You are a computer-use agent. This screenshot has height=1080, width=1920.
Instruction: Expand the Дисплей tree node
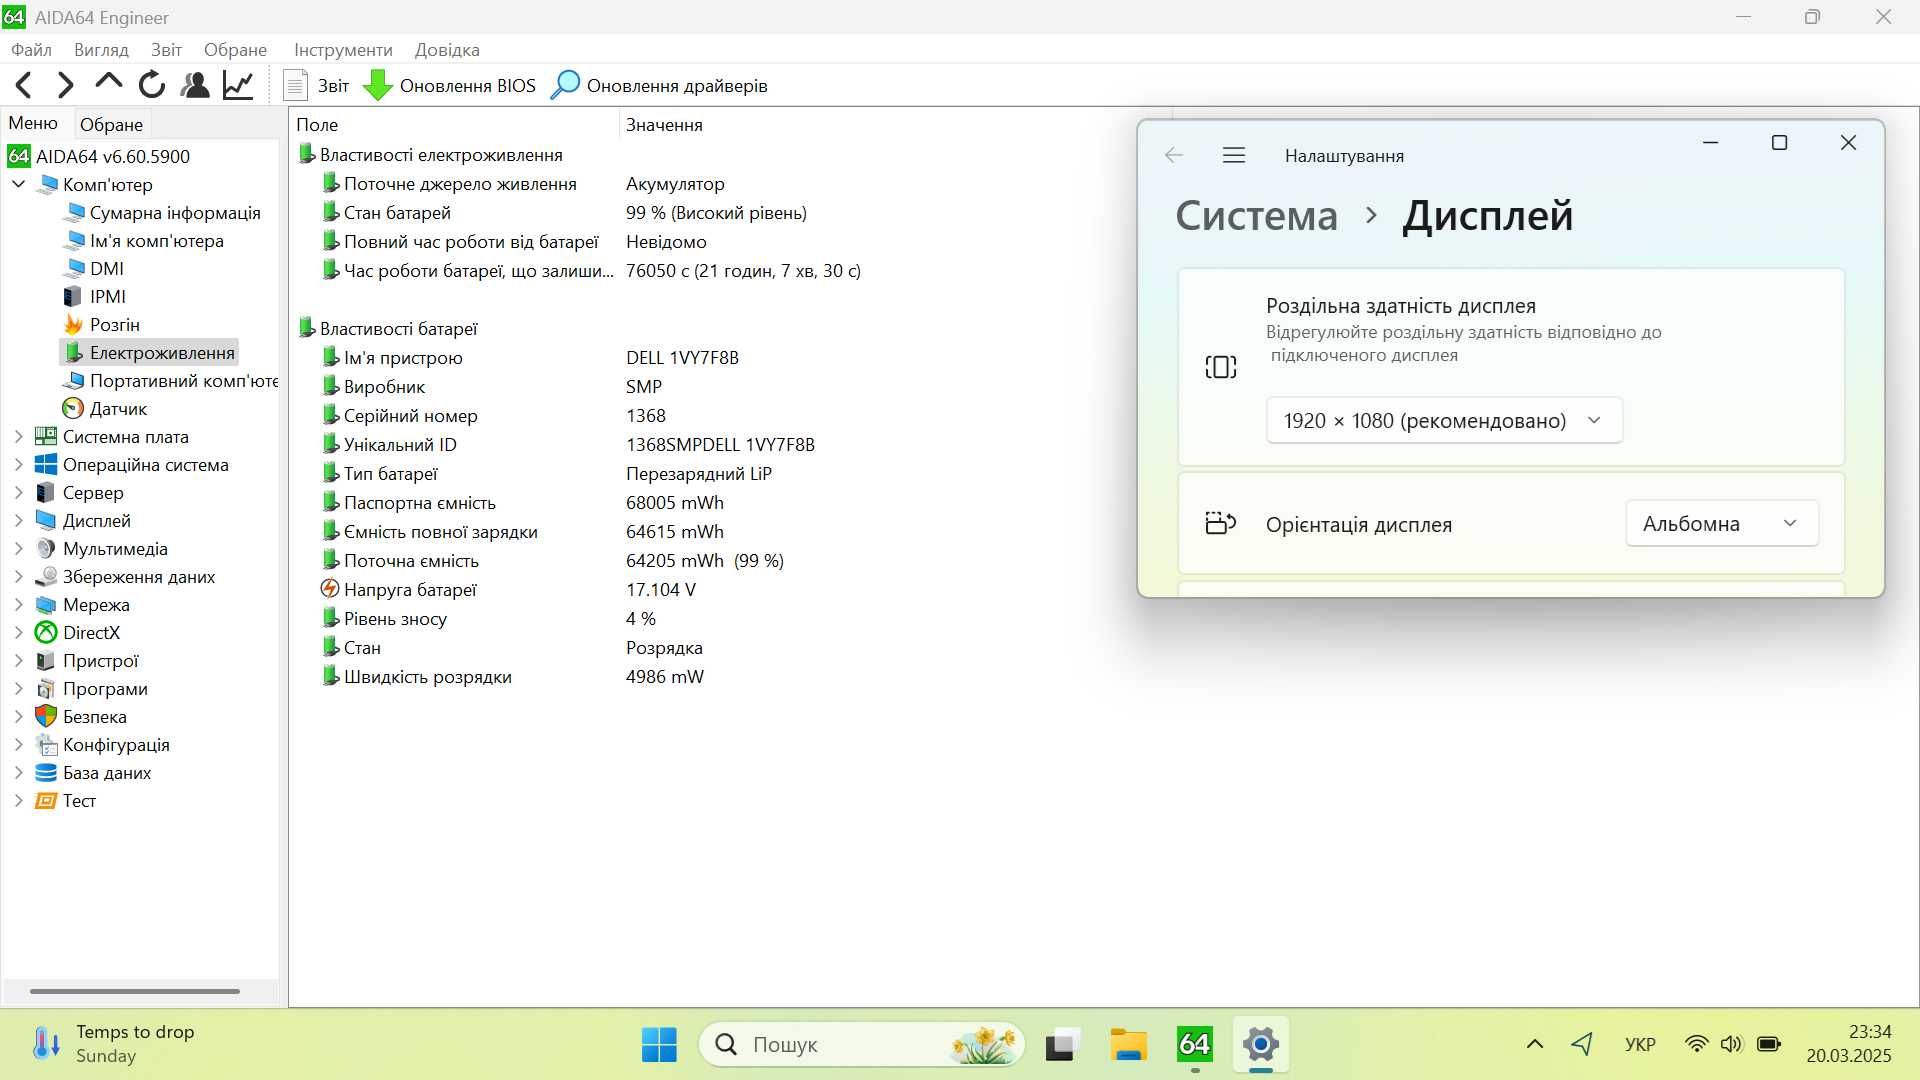point(18,520)
